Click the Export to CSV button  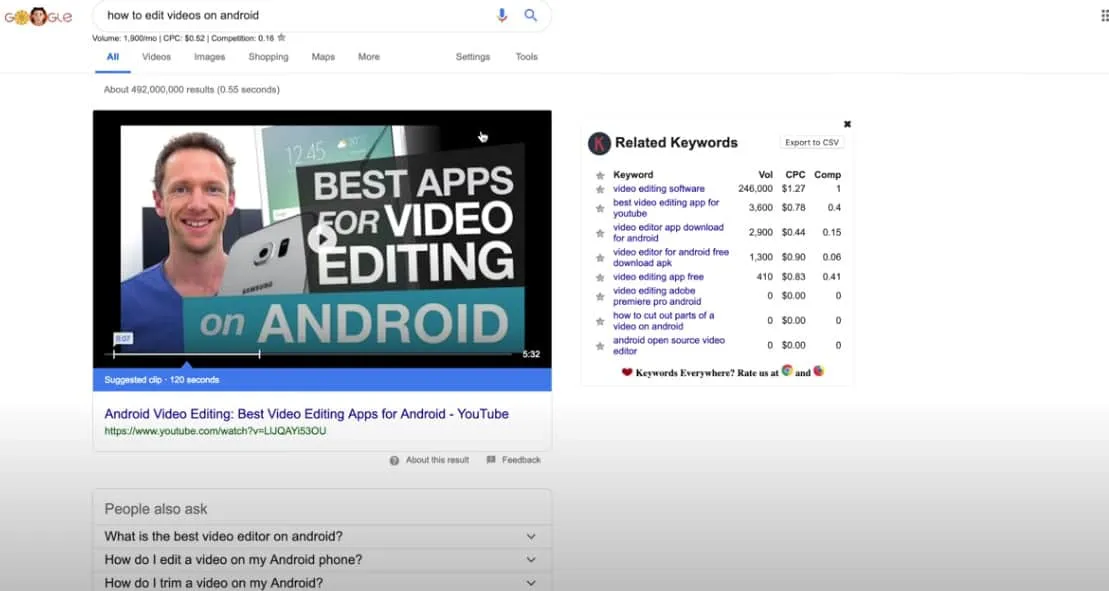point(811,143)
